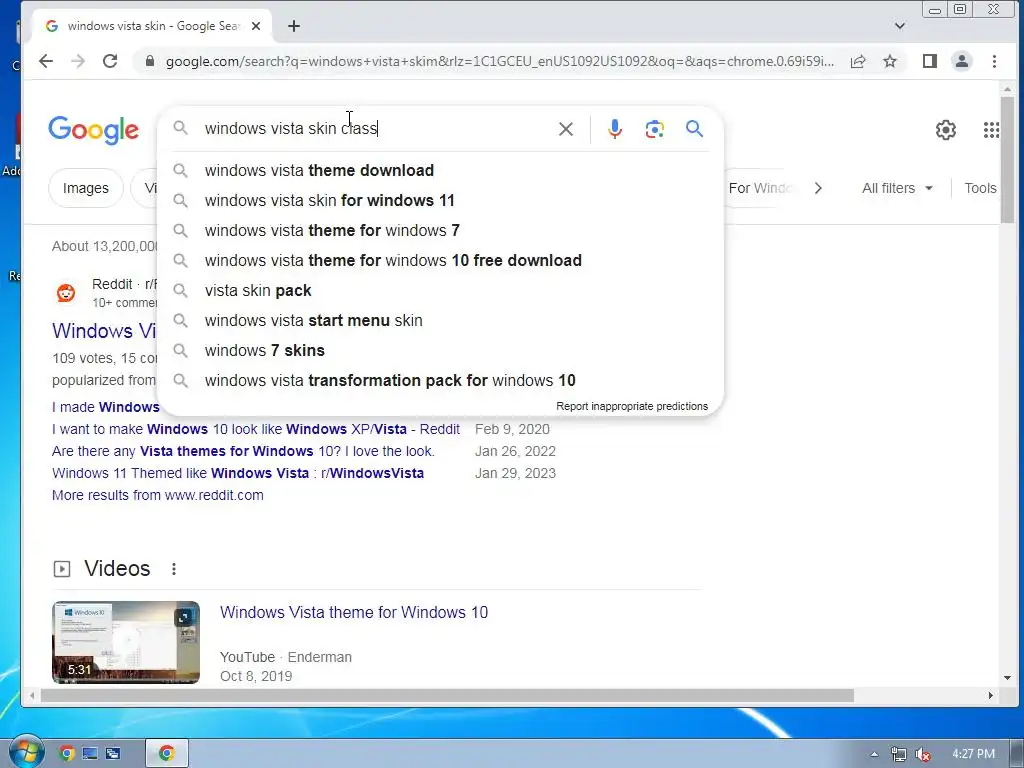
Task: Select the 'For Windows' filter chip
Action: point(759,188)
